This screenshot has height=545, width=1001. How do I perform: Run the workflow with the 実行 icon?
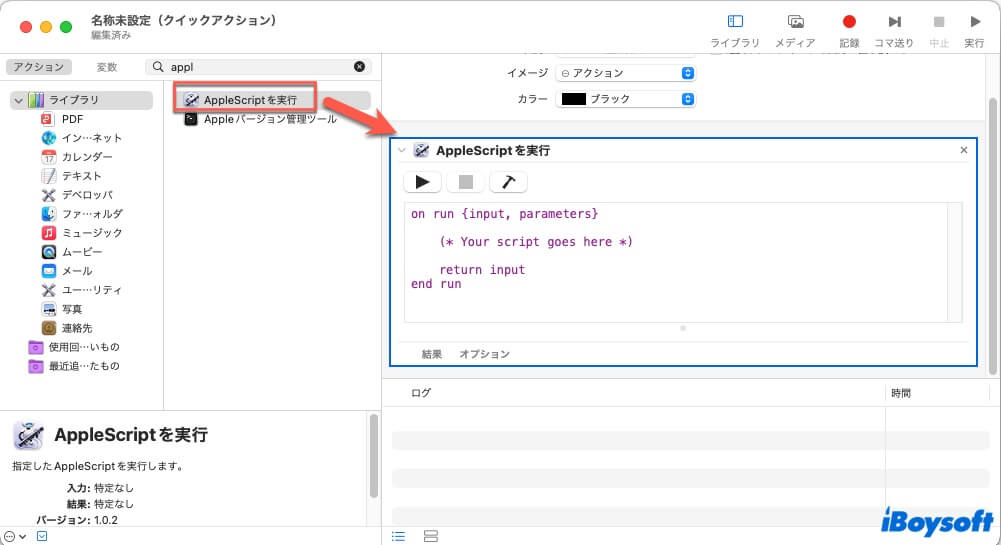point(974,22)
